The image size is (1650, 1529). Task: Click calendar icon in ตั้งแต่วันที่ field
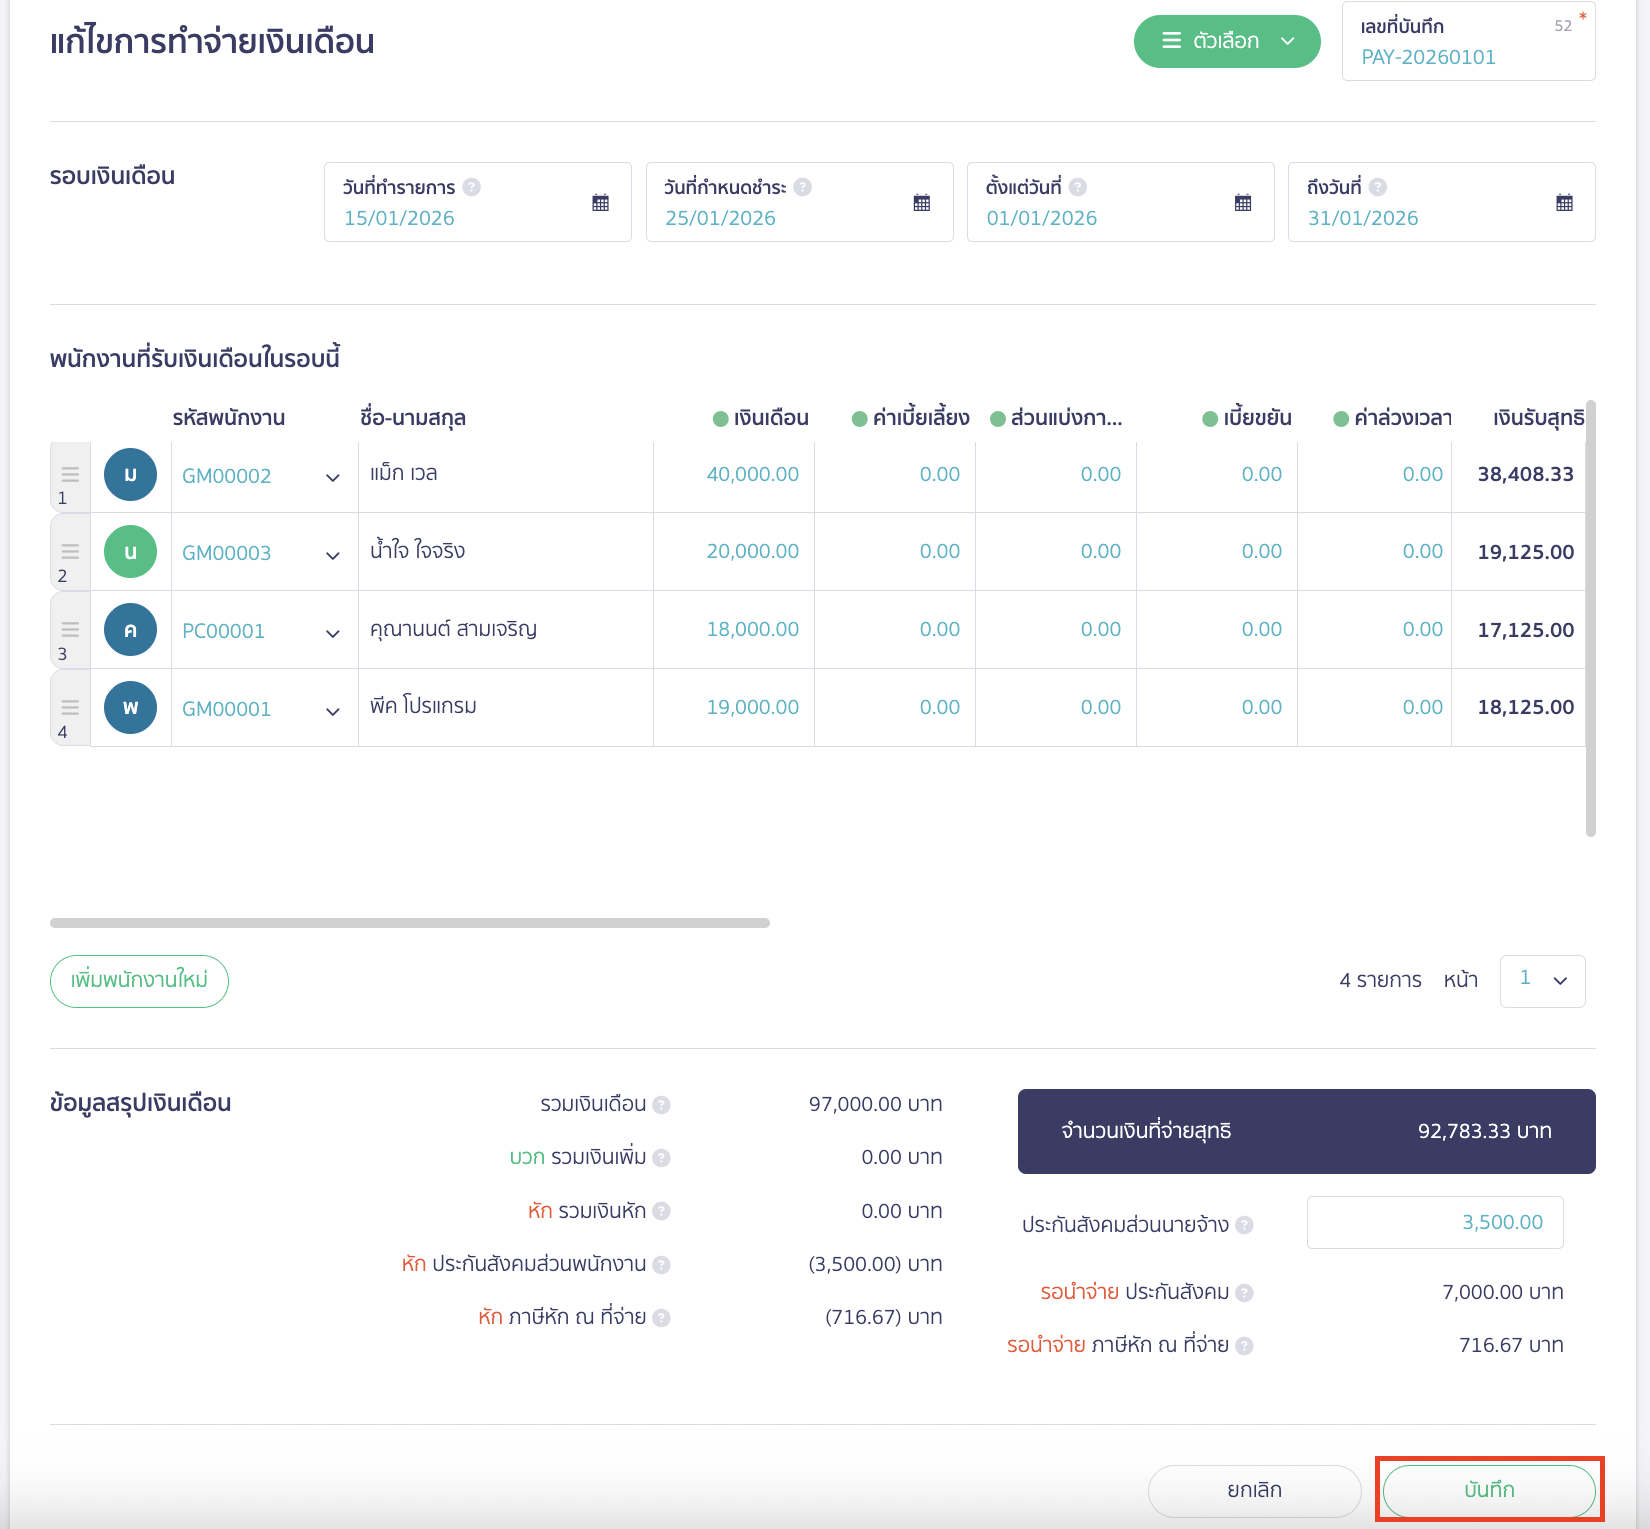pos(1242,203)
